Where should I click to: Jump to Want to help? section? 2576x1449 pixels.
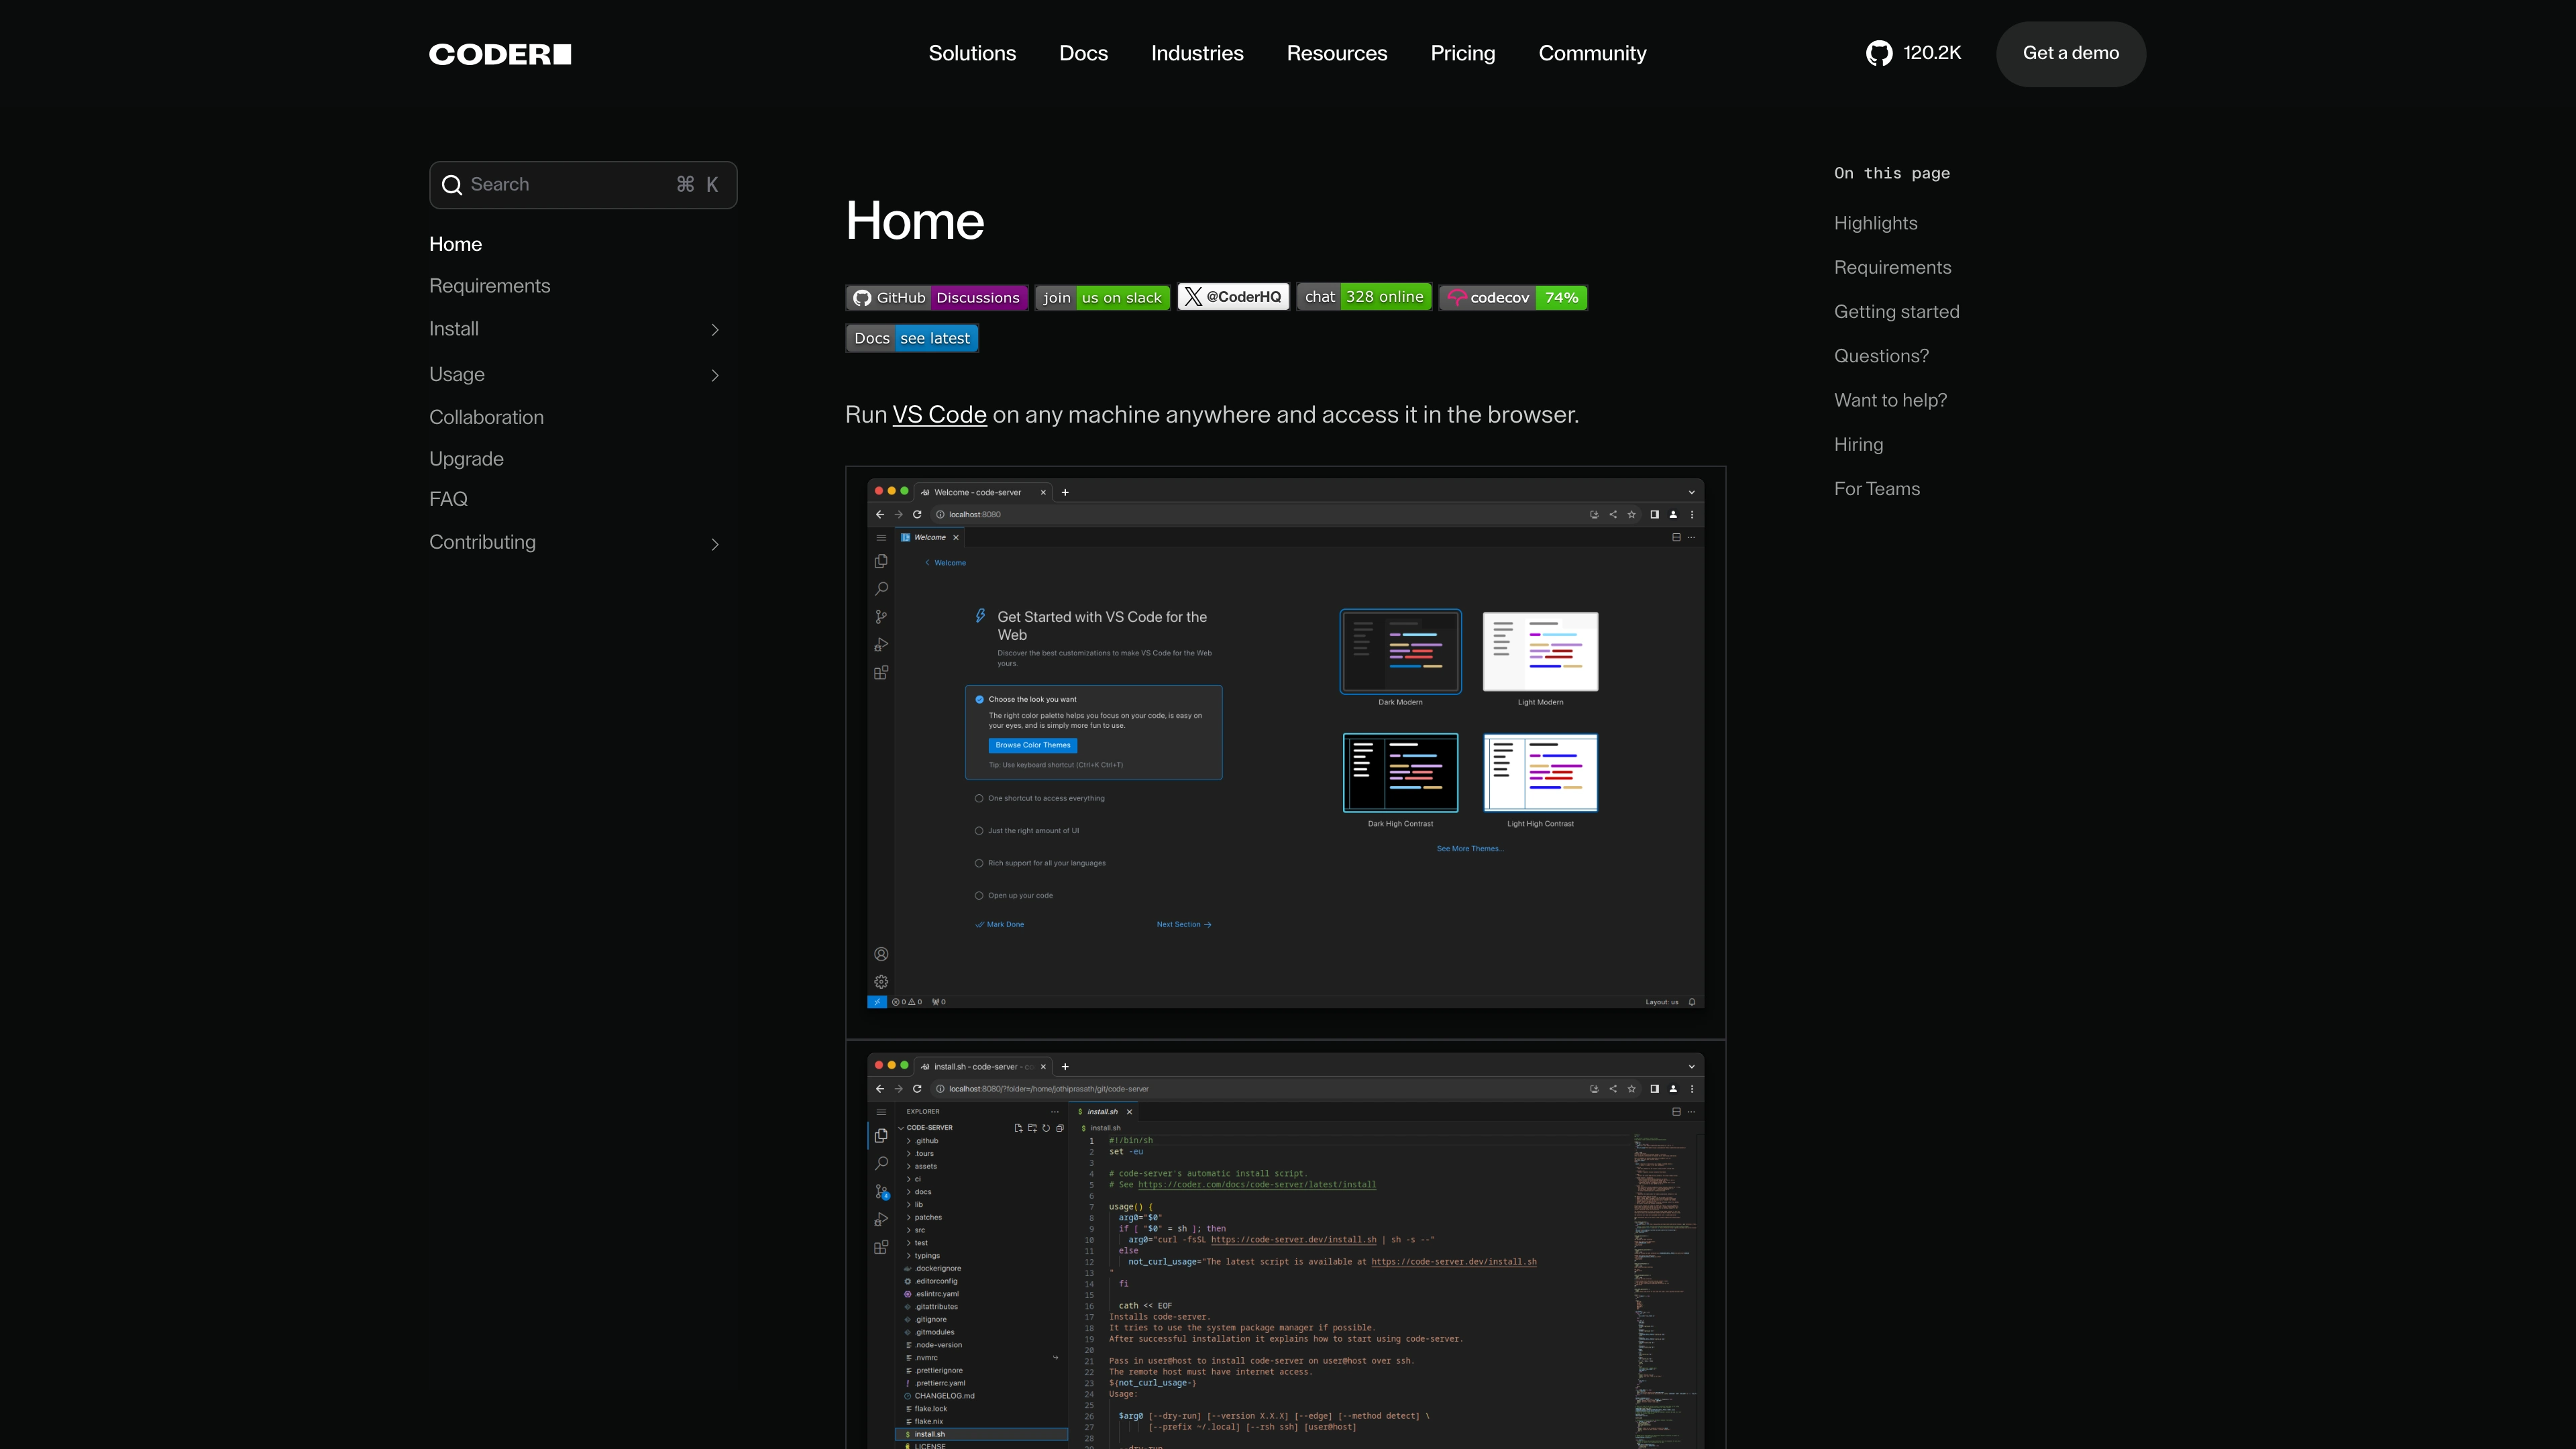point(1890,400)
